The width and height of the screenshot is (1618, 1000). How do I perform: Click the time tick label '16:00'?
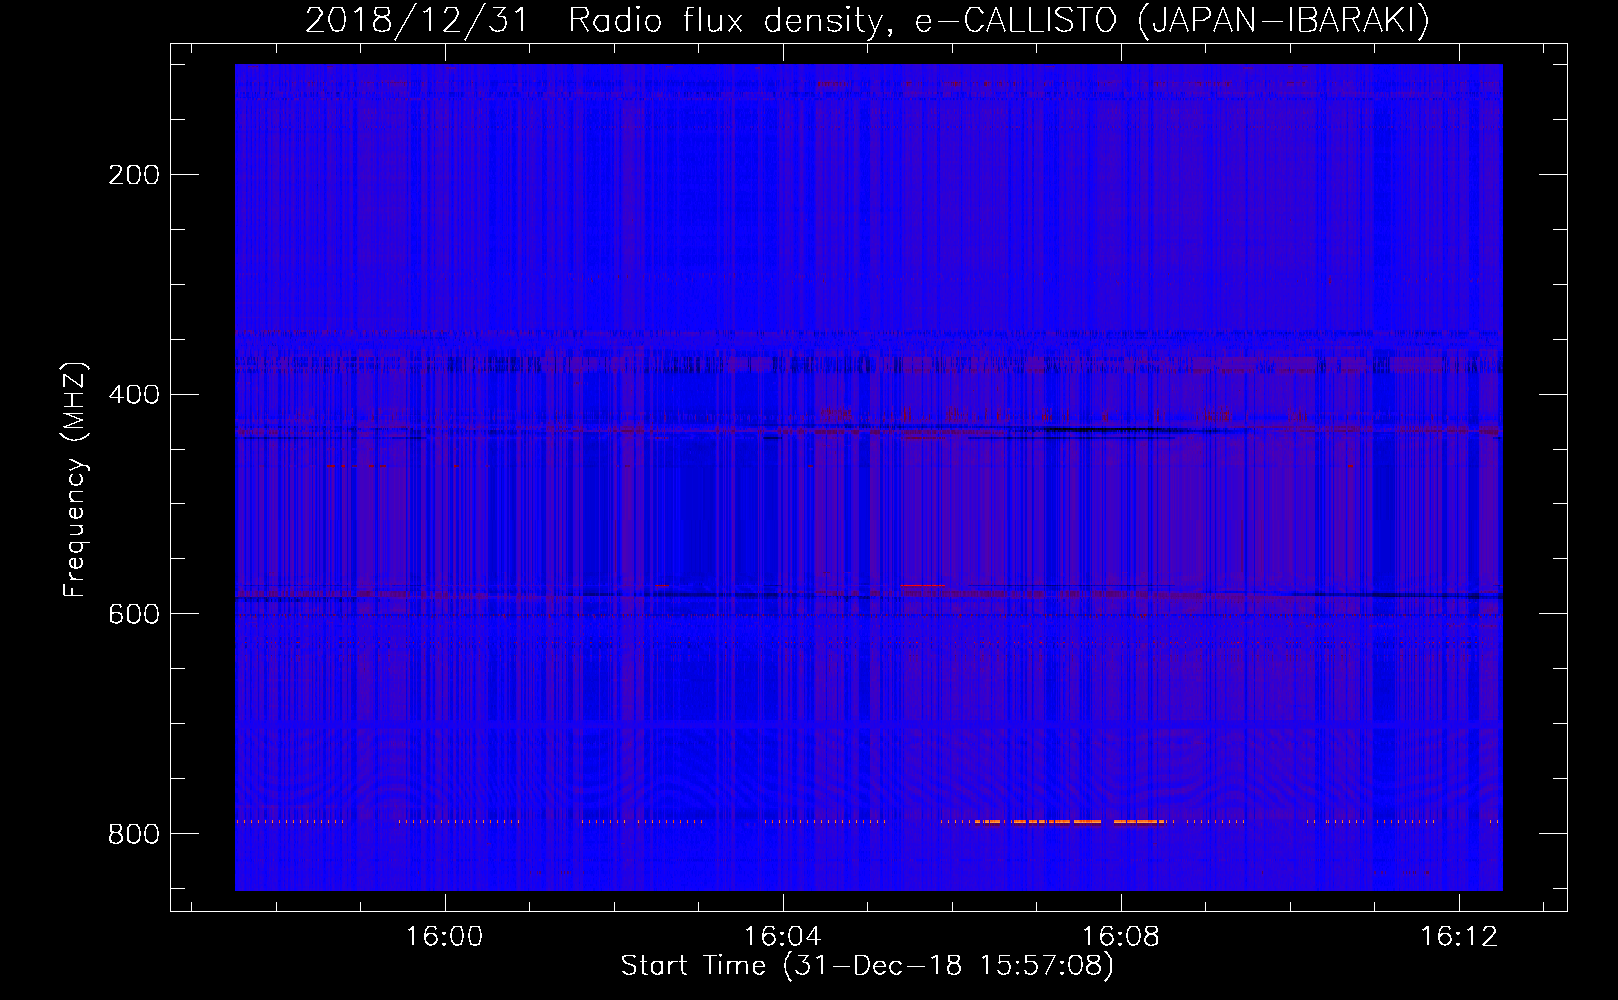point(444,936)
